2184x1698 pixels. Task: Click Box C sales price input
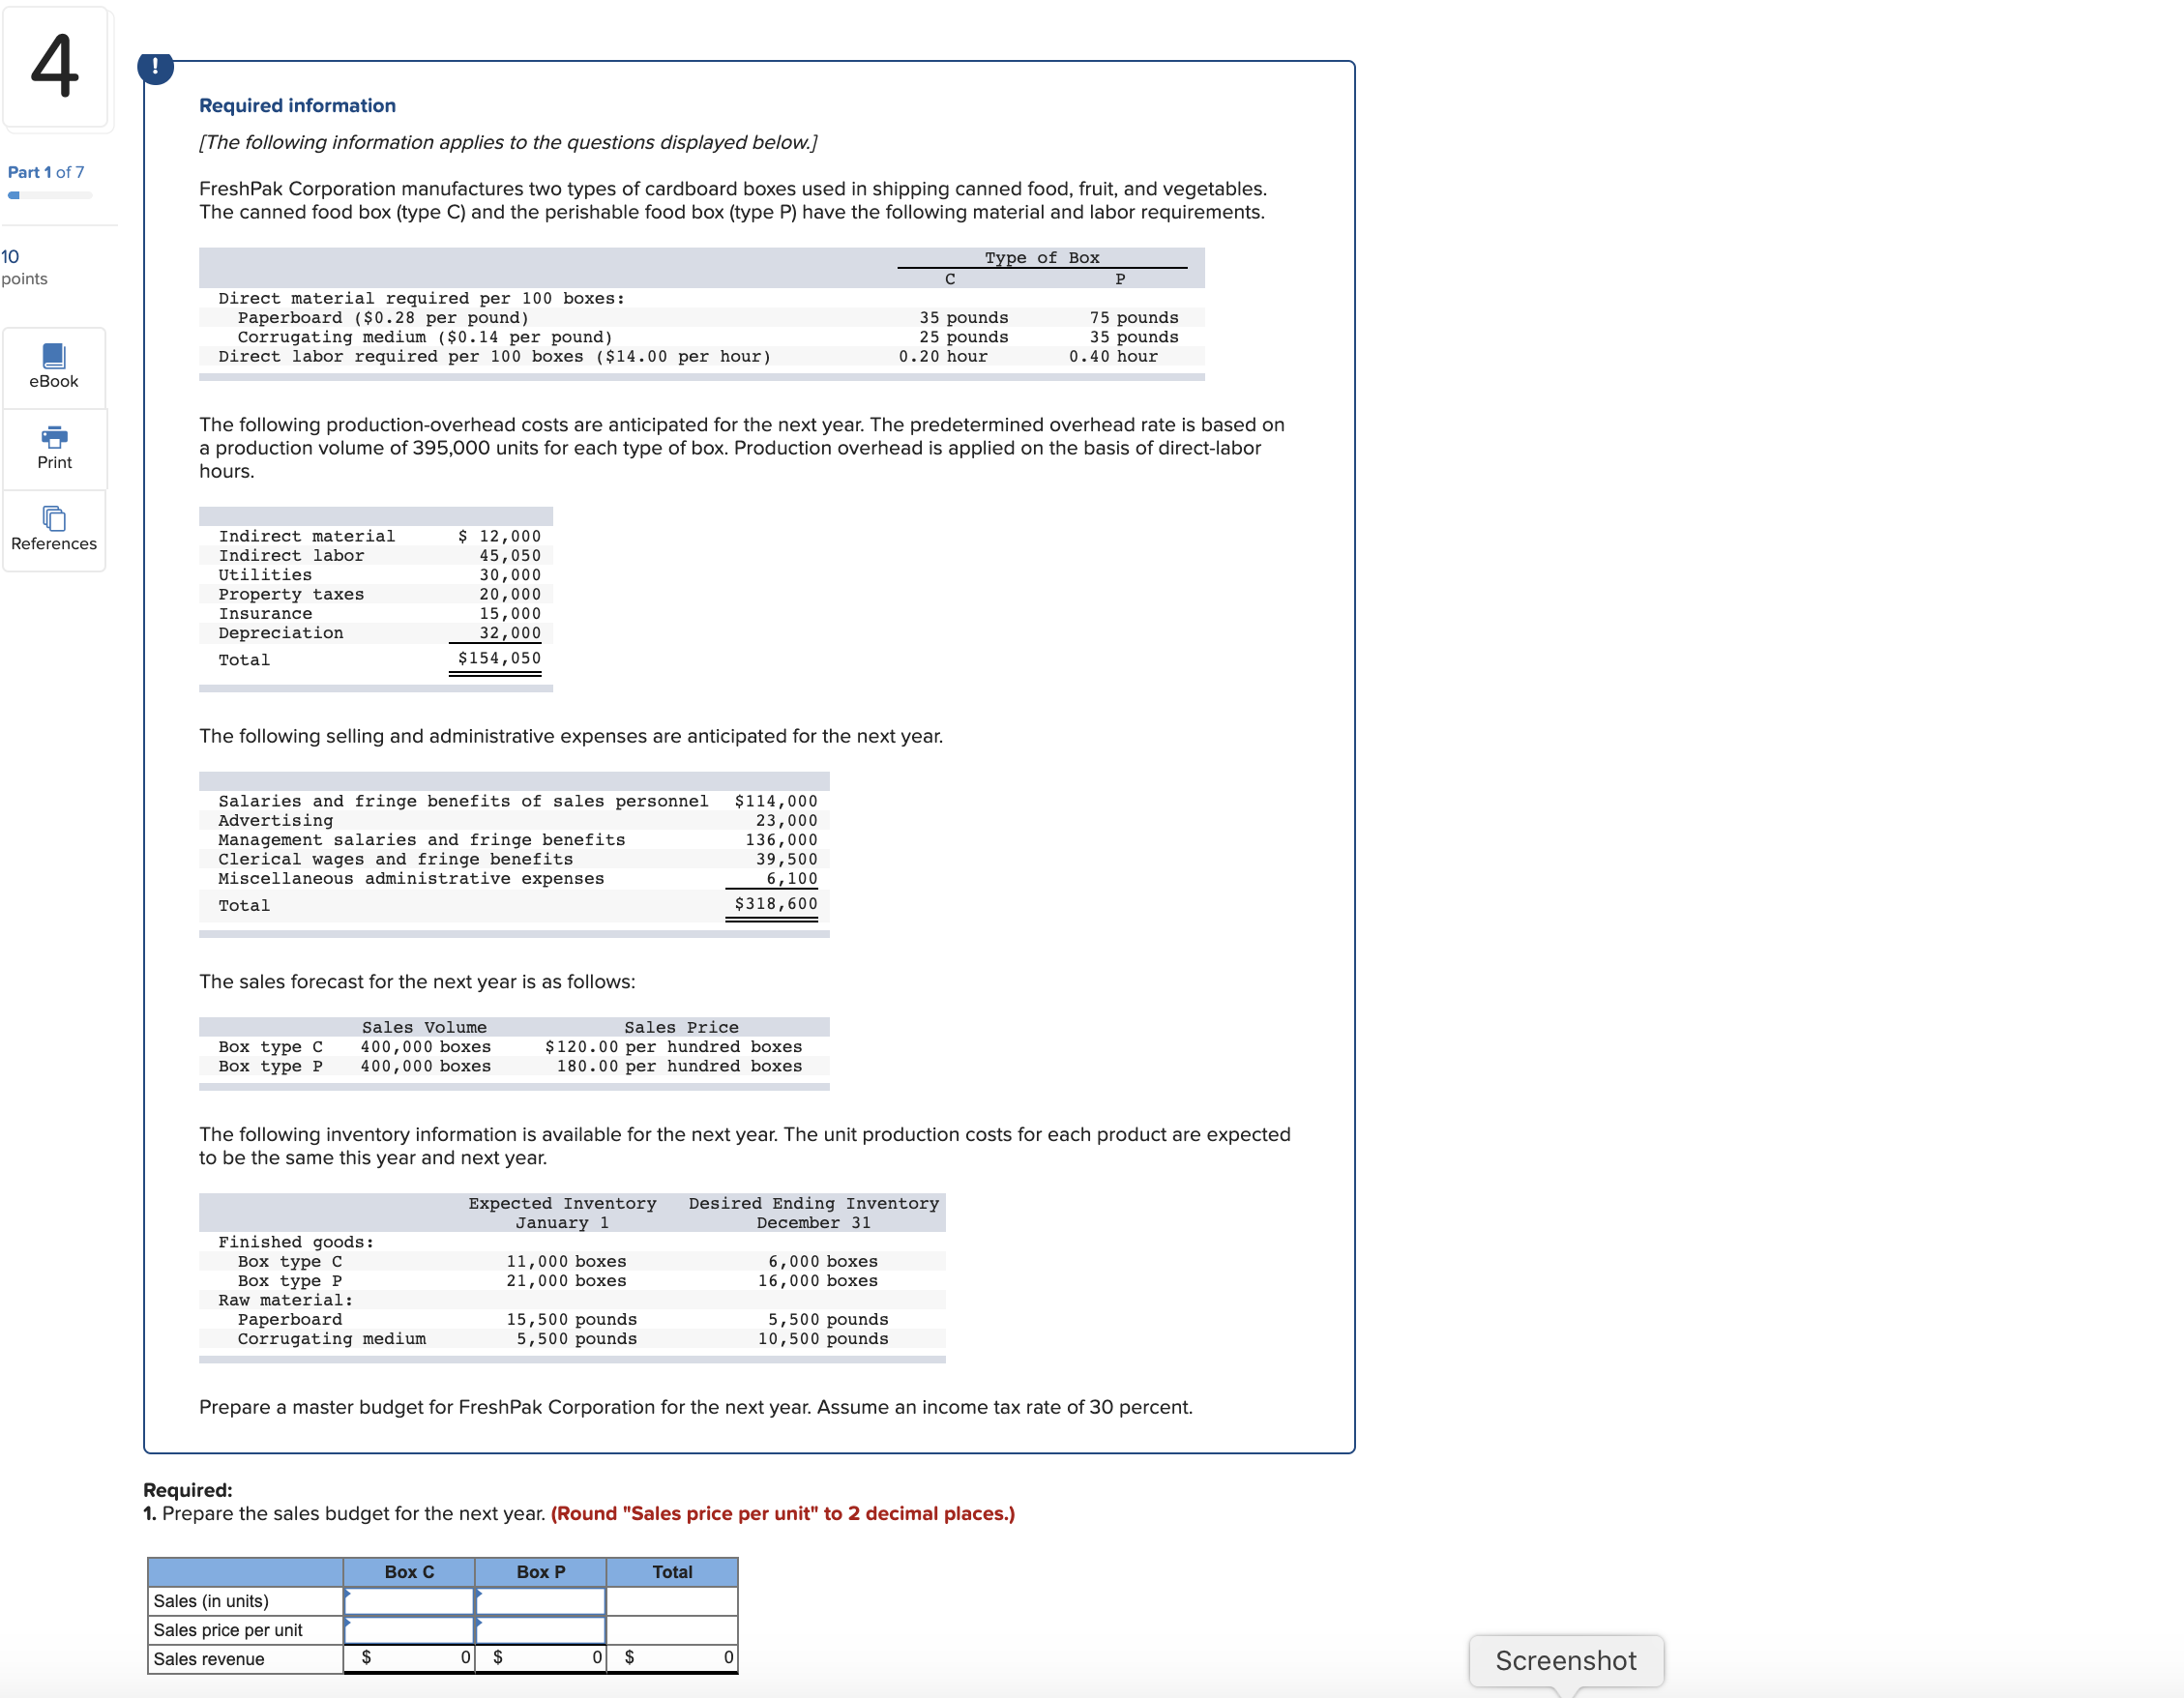[409, 1629]
